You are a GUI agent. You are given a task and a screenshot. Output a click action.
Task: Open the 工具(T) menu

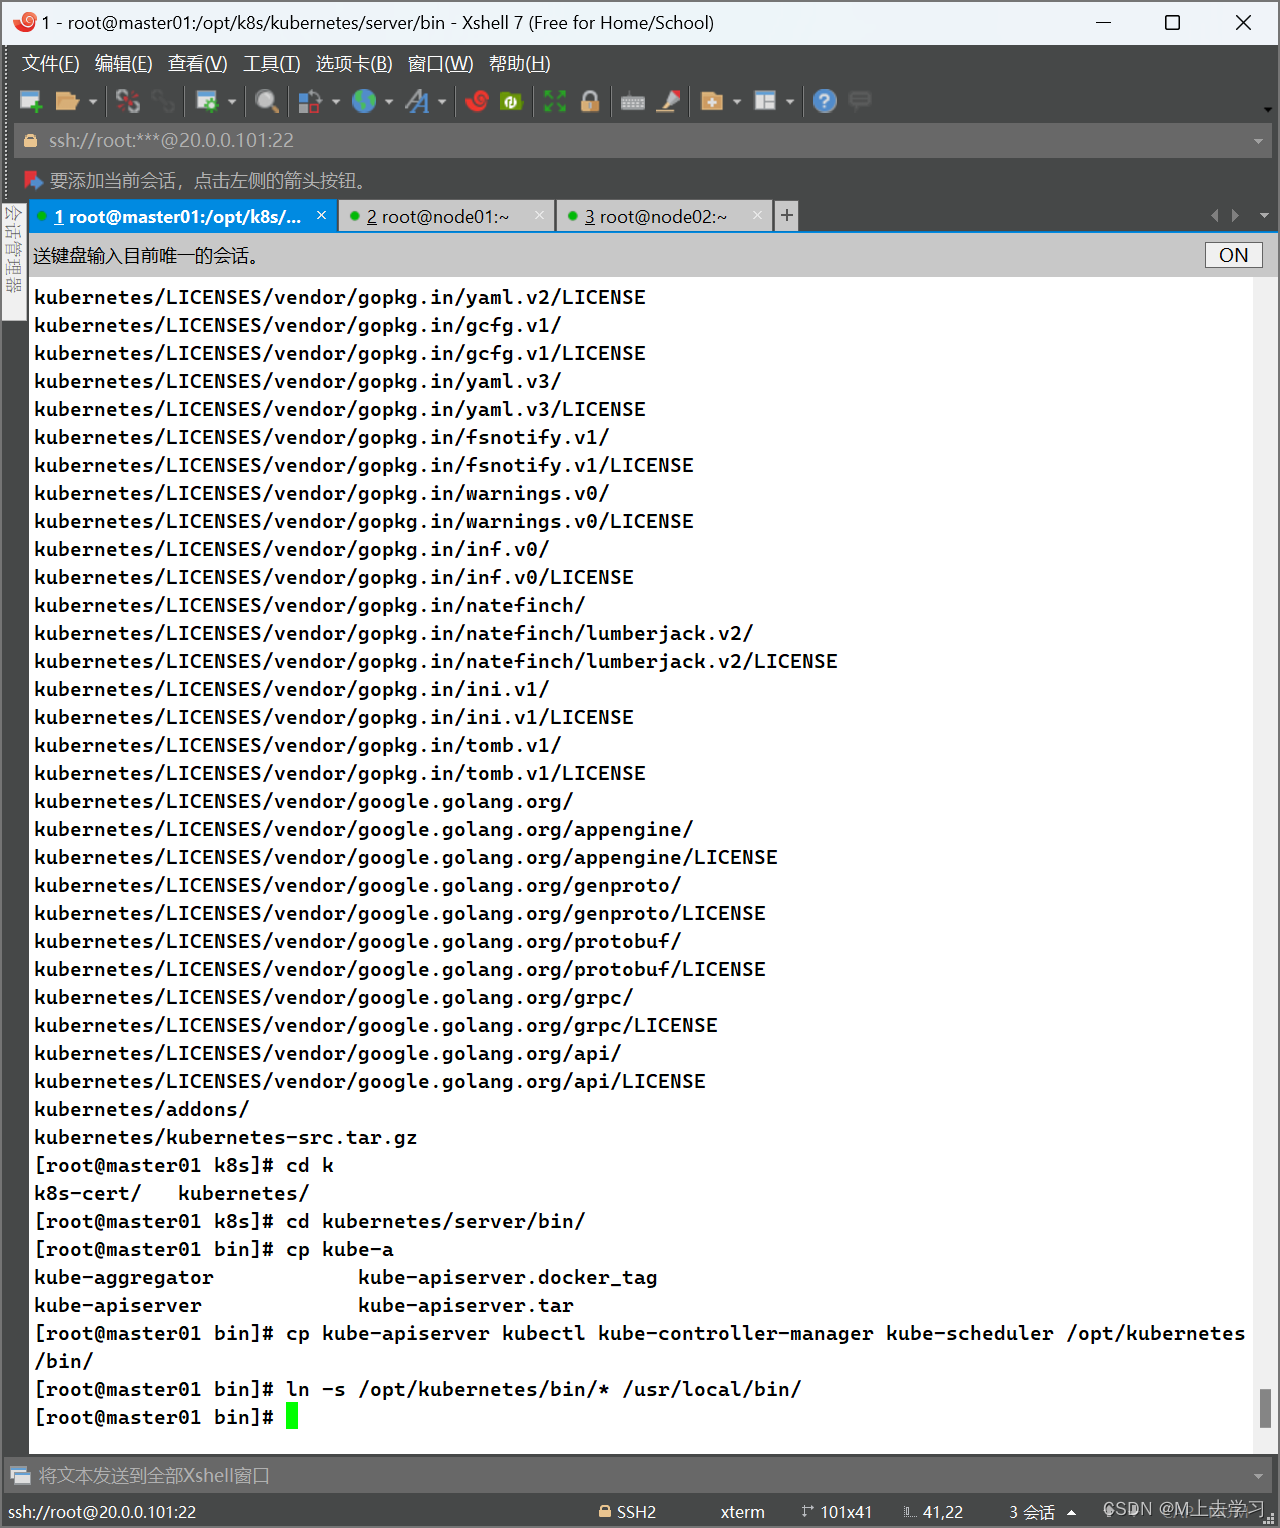271,64
